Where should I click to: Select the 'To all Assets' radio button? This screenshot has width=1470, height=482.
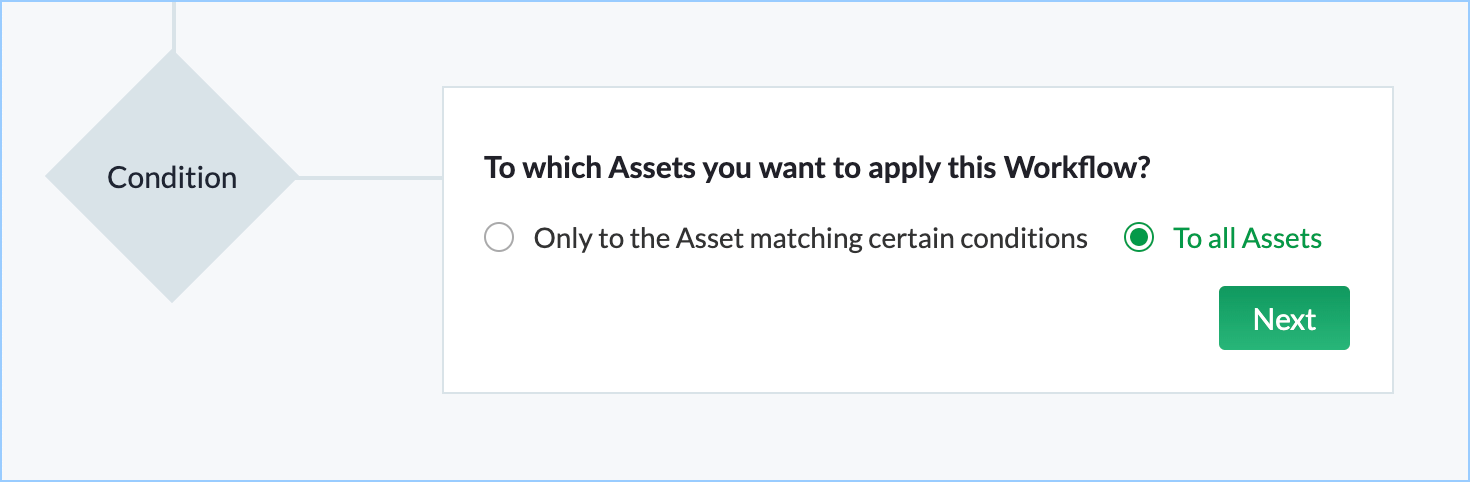tap(1139, 238)
